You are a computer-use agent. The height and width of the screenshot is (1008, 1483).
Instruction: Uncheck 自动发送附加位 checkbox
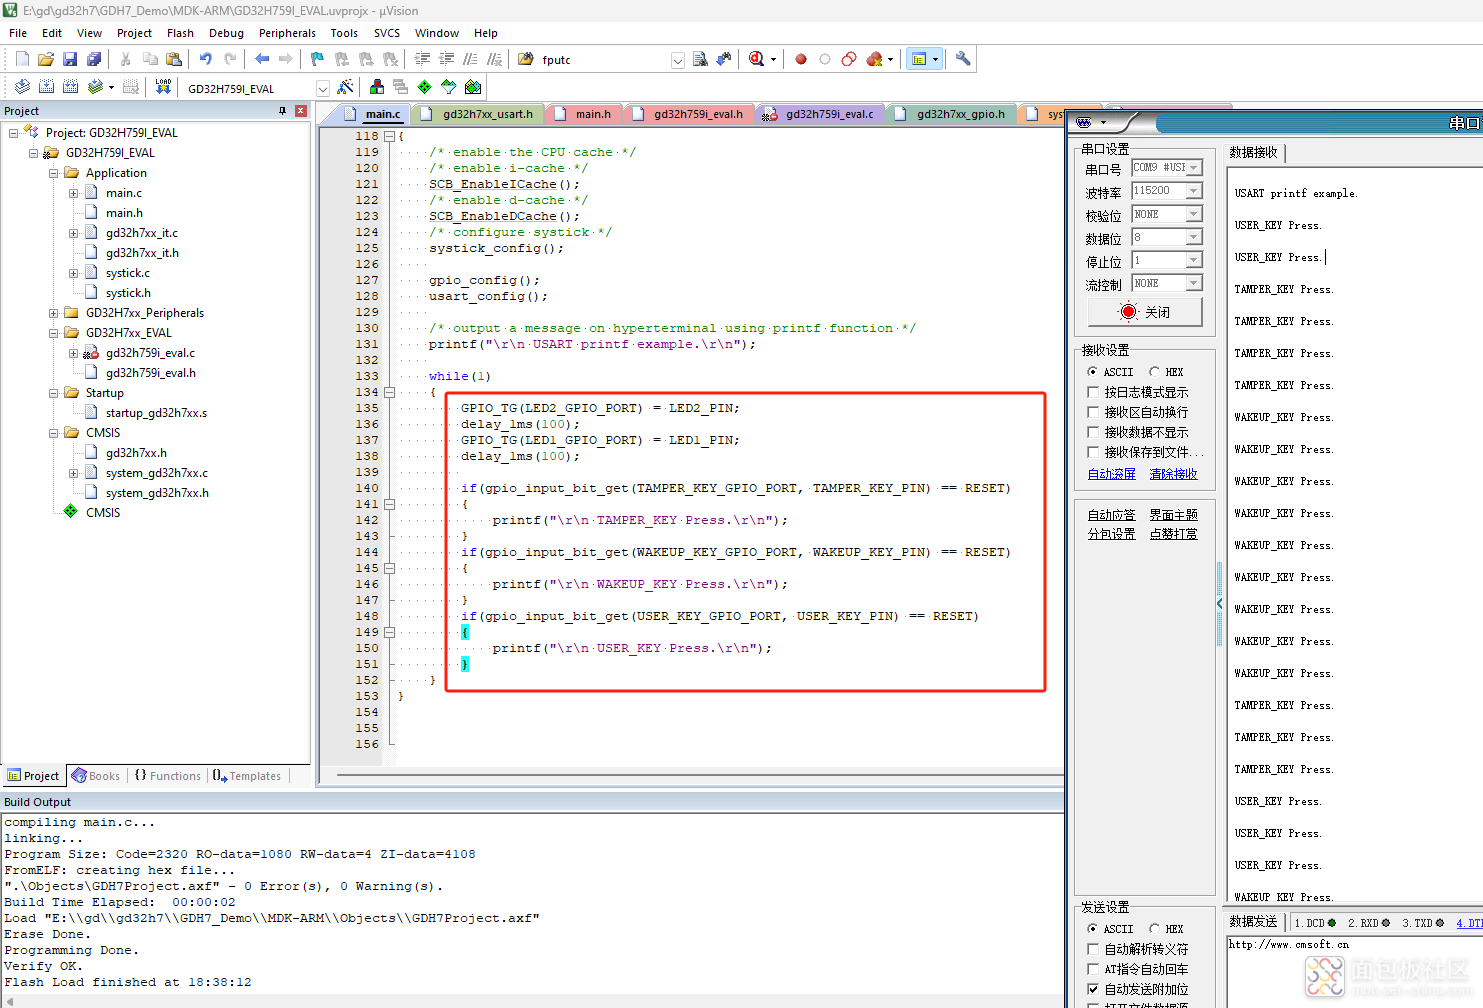point(1093,989)
